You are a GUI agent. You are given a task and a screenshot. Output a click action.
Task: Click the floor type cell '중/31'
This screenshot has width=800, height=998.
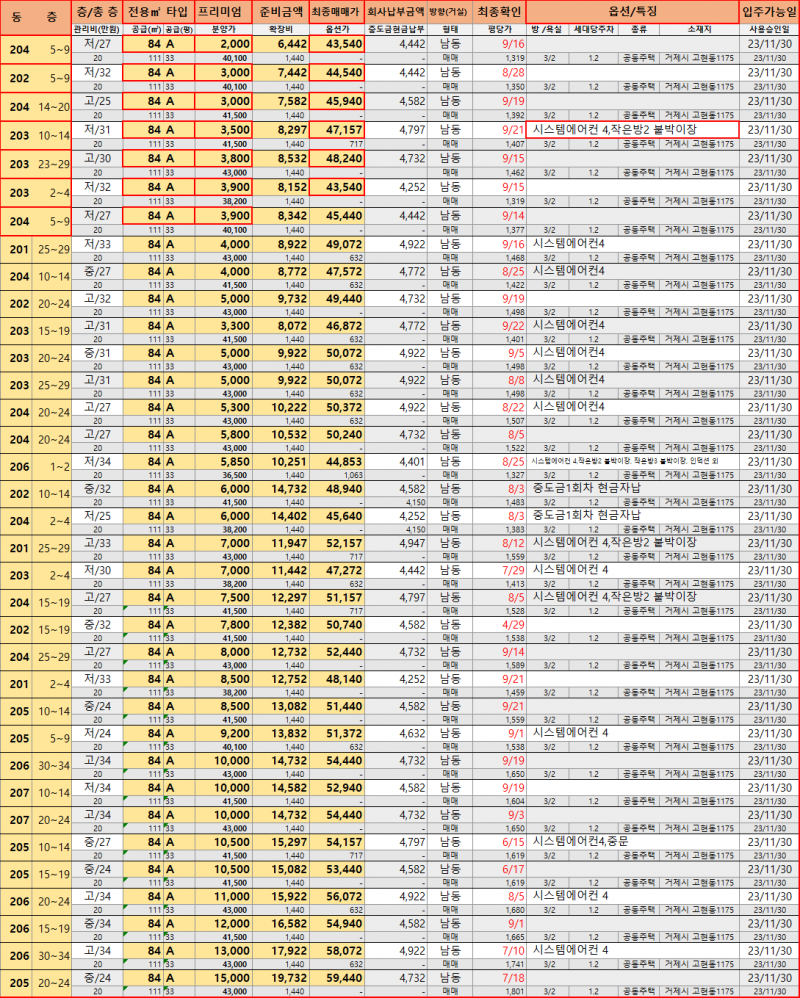point(97,353)
